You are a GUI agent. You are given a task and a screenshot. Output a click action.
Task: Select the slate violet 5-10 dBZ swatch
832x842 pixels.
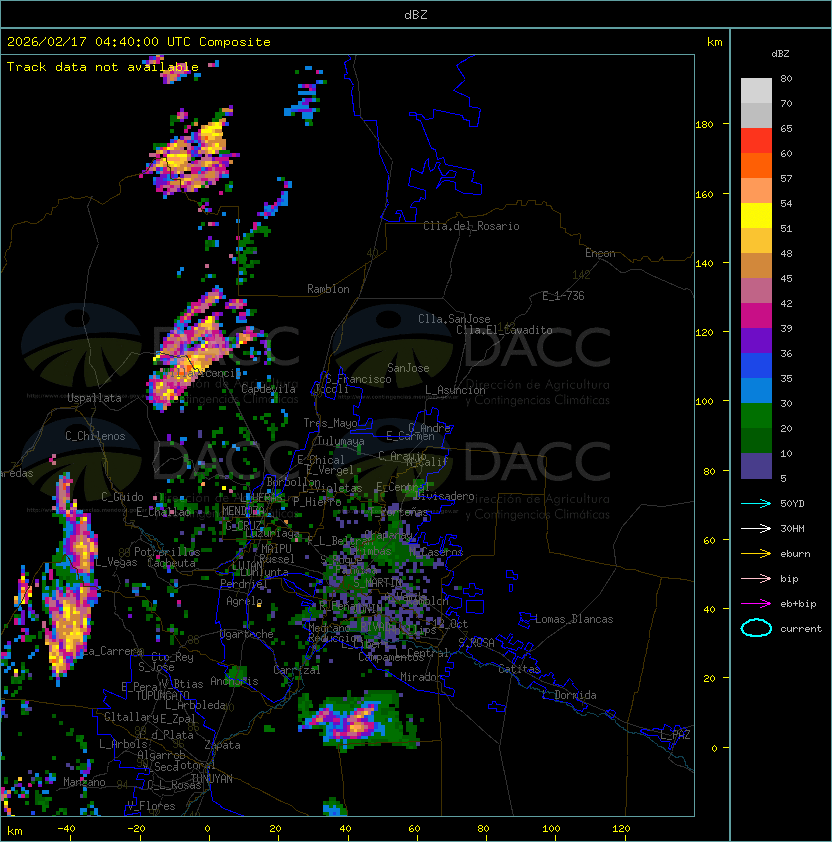[756, 466]
